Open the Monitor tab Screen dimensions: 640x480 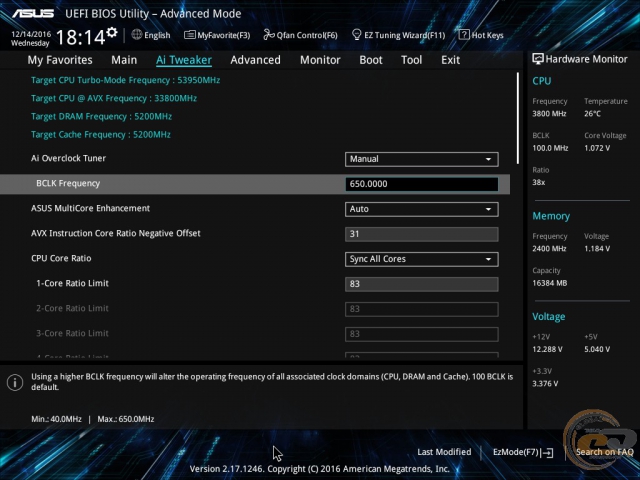pos(320,60)
